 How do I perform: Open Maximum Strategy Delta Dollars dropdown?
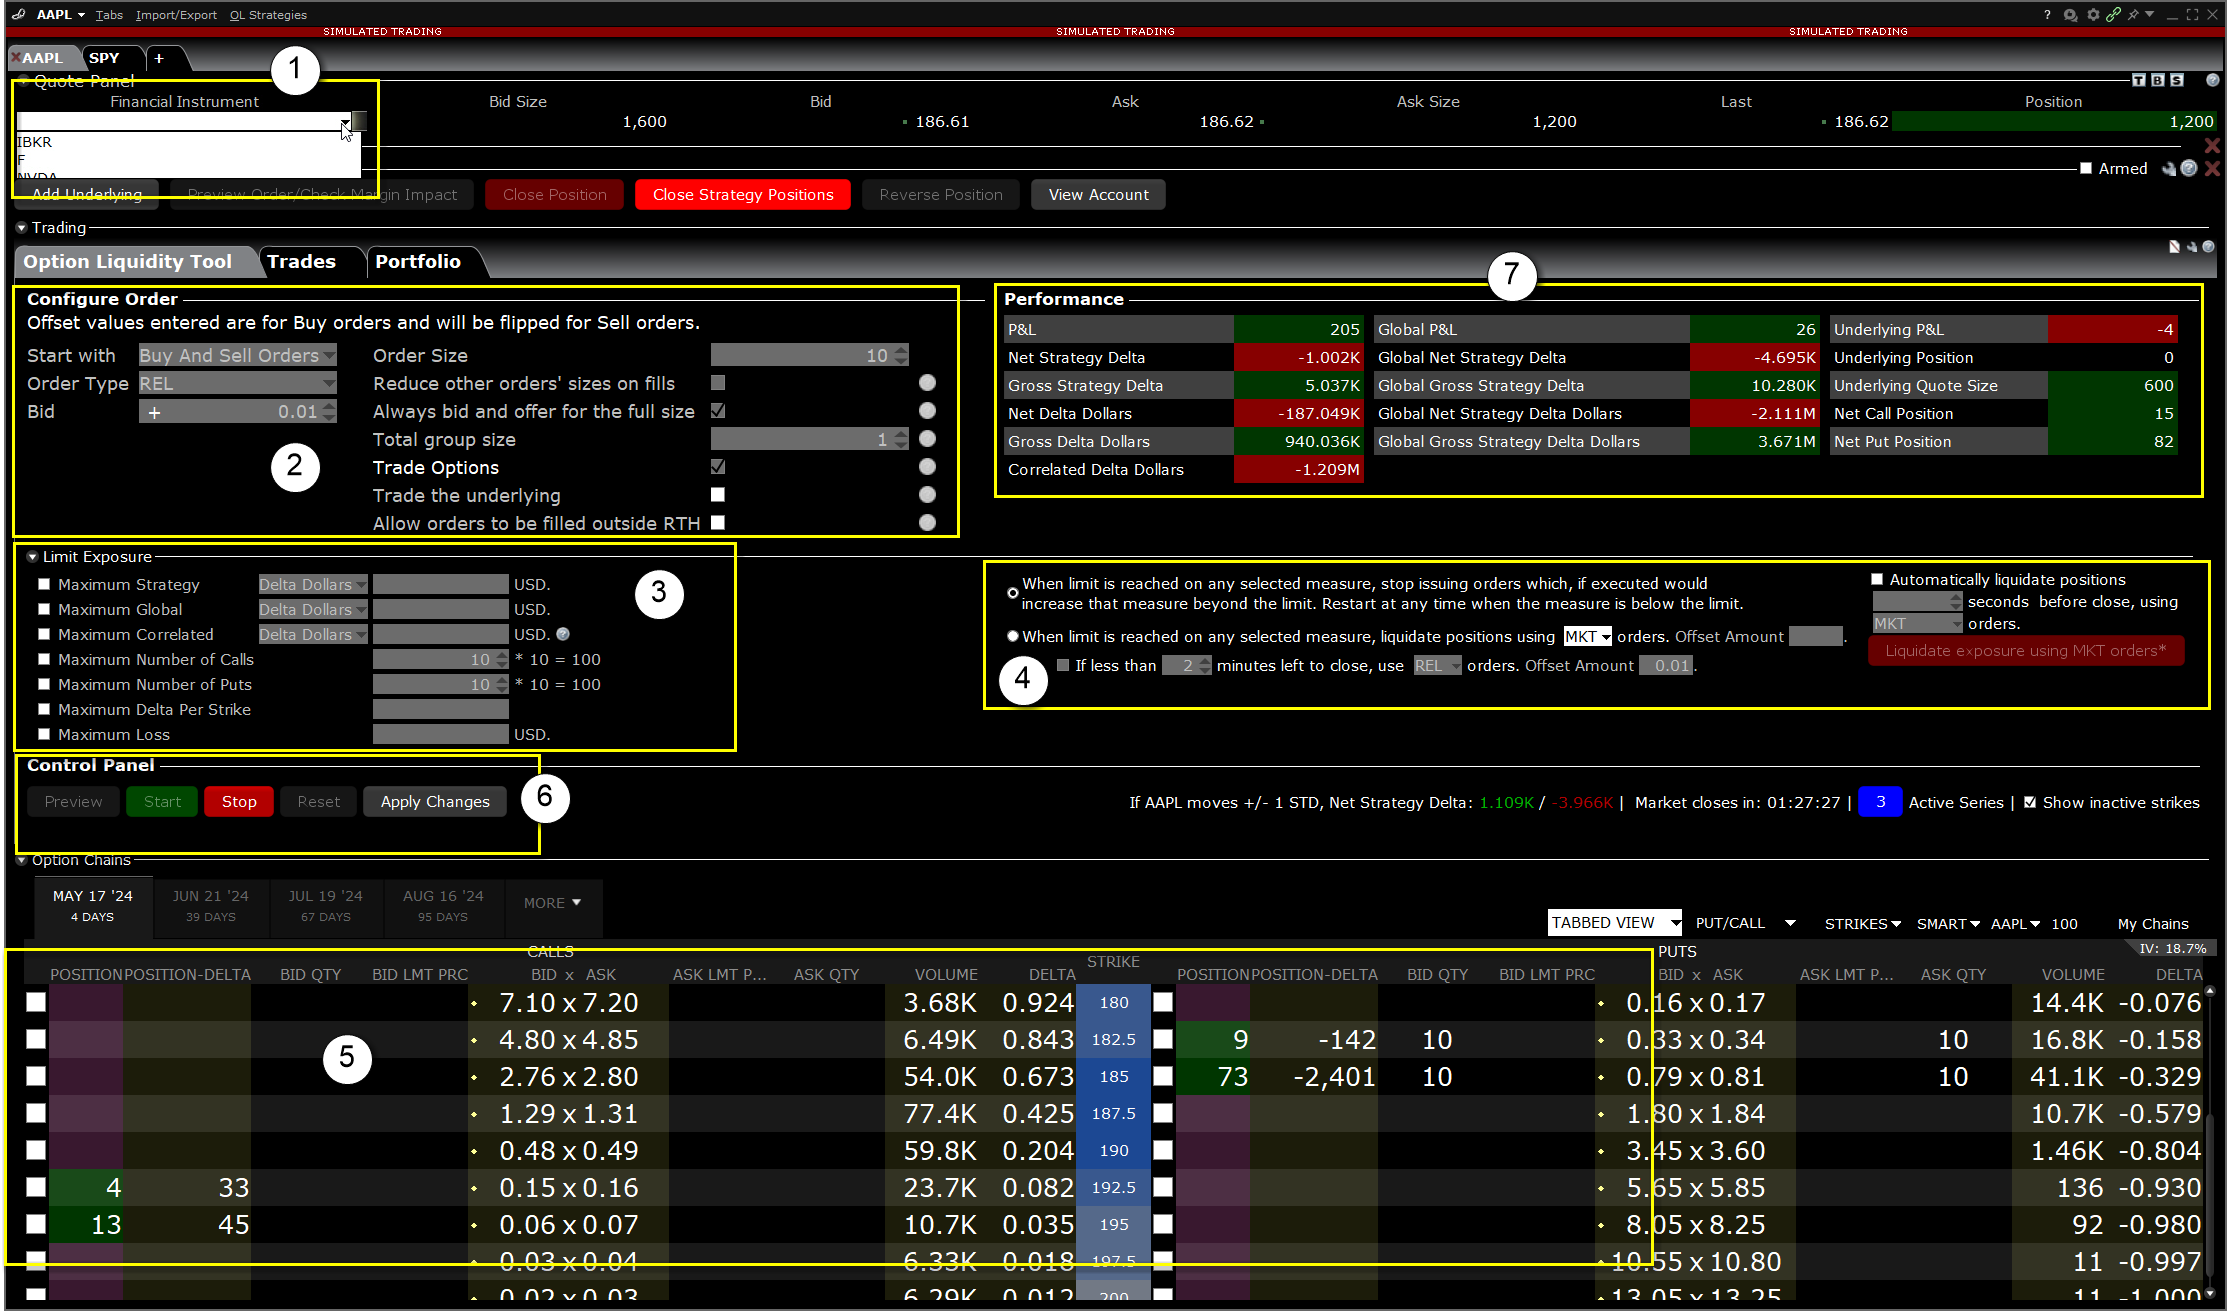(313, 585)
